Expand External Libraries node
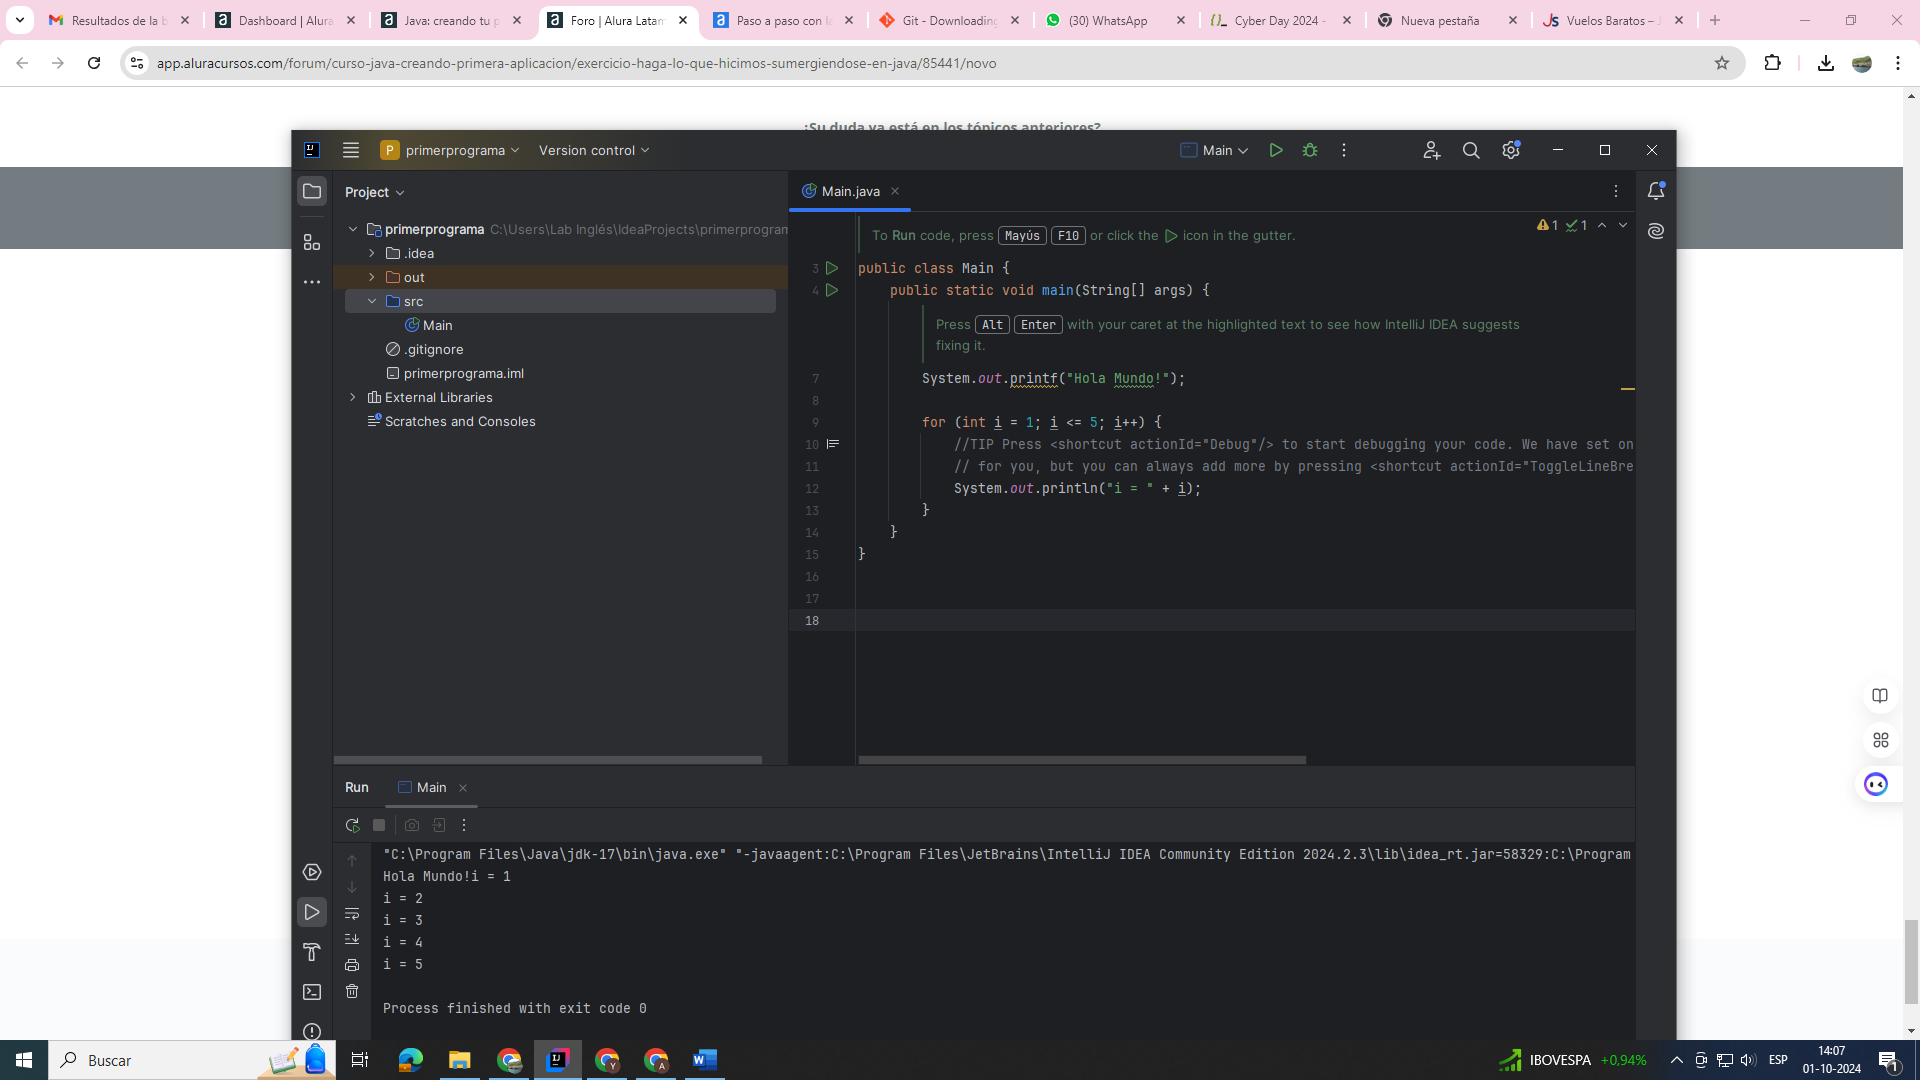The width and height of the screenshot is (1920, 1080). 353,397
